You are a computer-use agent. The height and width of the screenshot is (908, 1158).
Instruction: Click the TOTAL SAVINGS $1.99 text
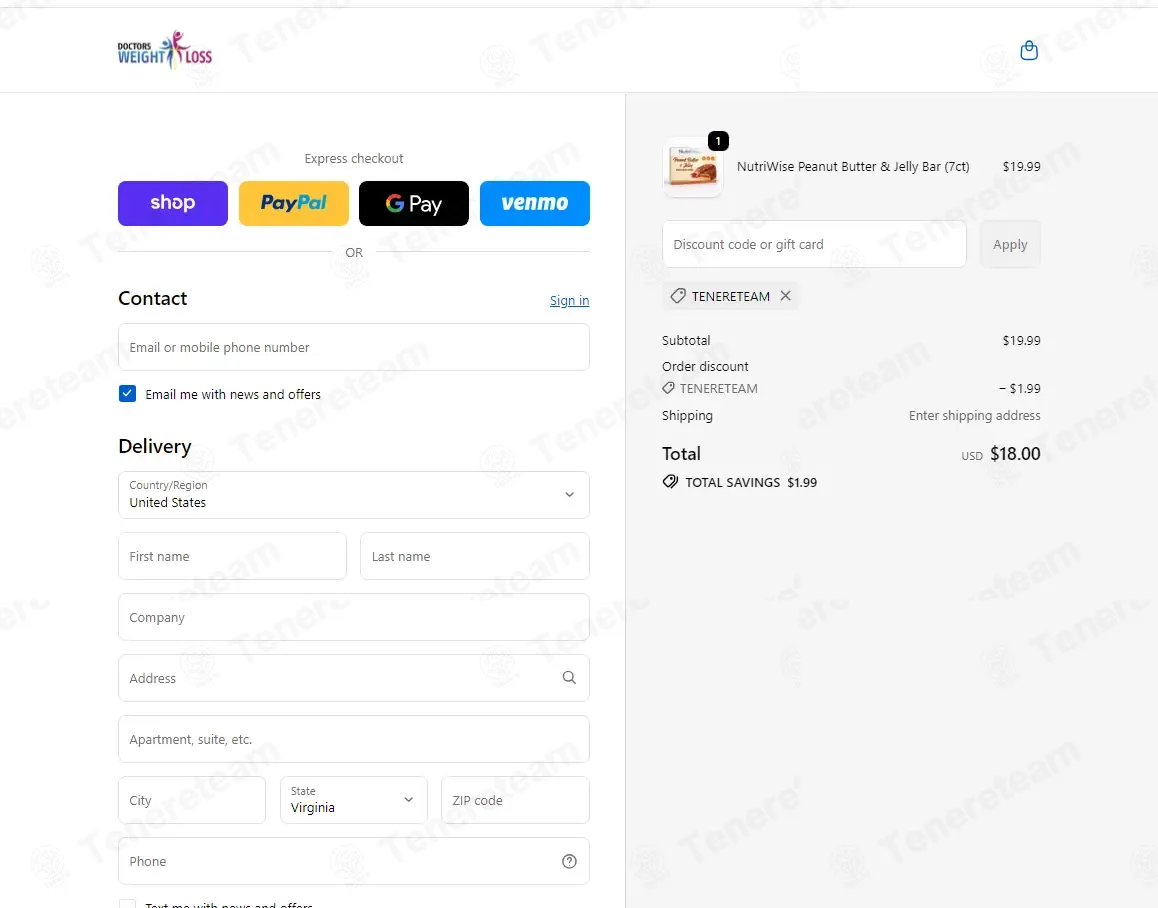750,482
